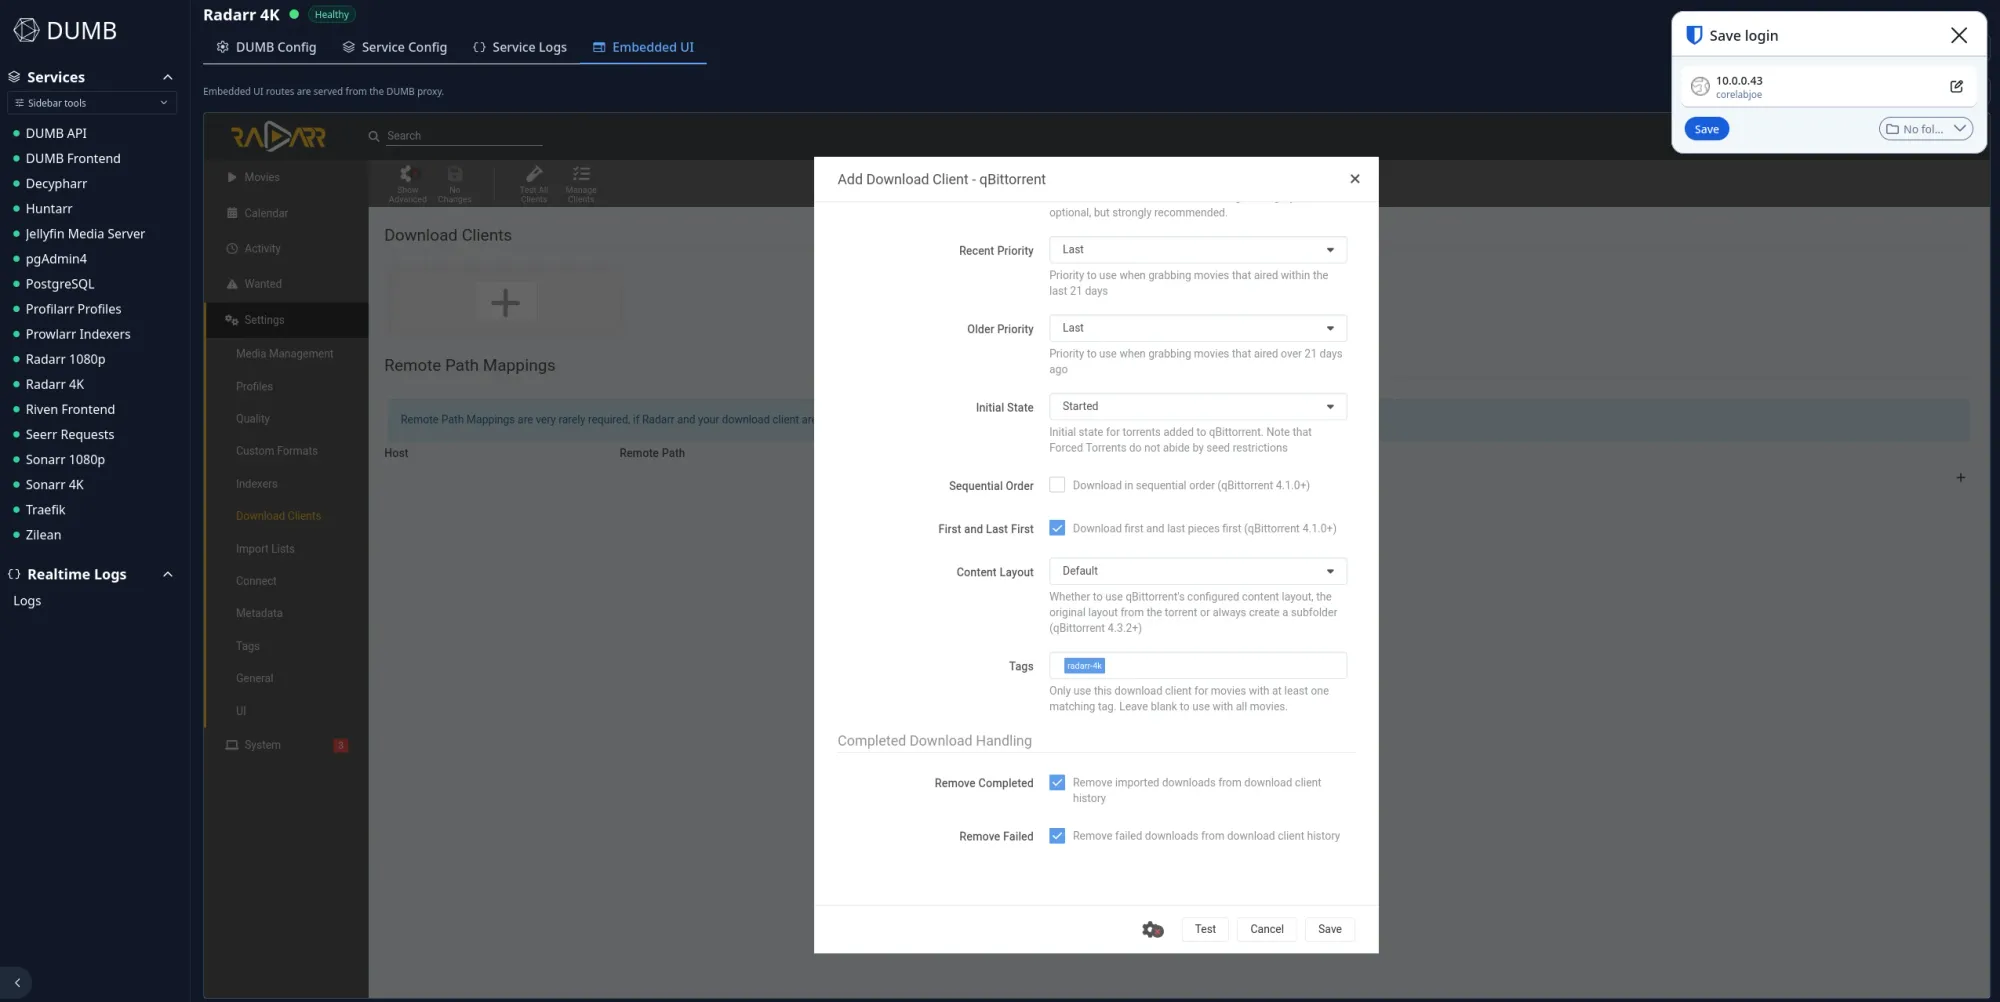Image resolution: width=2000 pixels, height=1002 pixels.
Task: Open Import Lists settings menu item
Action: click(265, 549)
